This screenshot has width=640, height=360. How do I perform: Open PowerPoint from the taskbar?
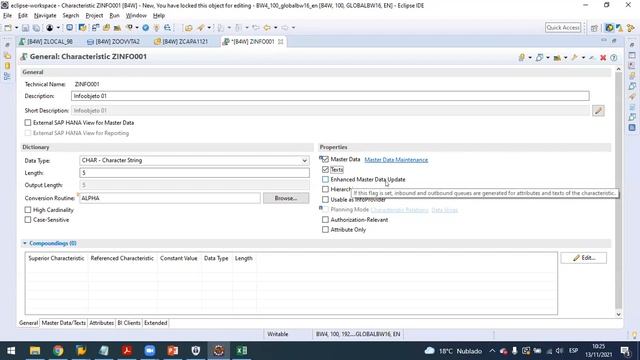pyautogui.click(x=173, y=351)
